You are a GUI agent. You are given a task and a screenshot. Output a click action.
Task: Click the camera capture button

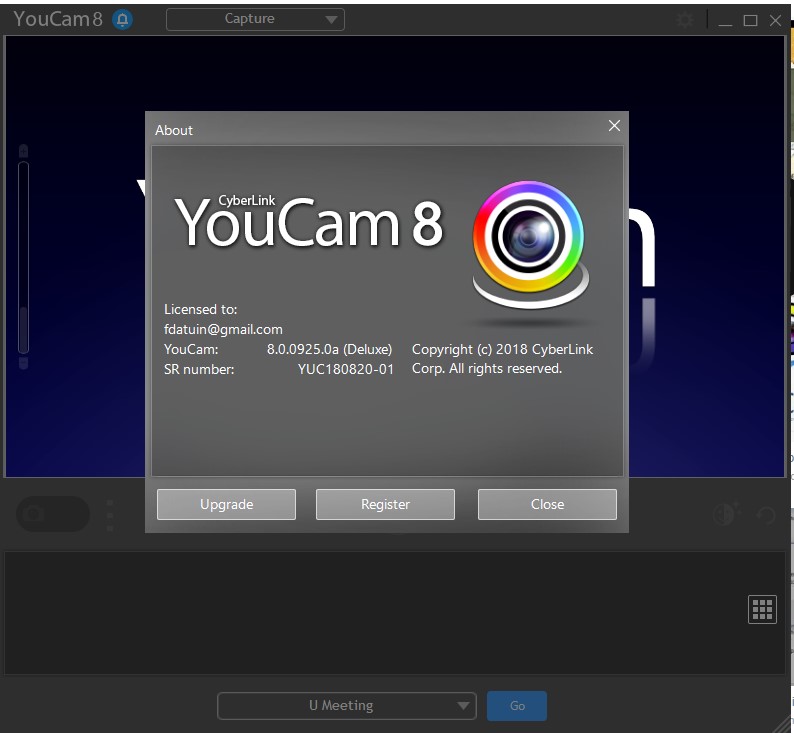[53, 514]
